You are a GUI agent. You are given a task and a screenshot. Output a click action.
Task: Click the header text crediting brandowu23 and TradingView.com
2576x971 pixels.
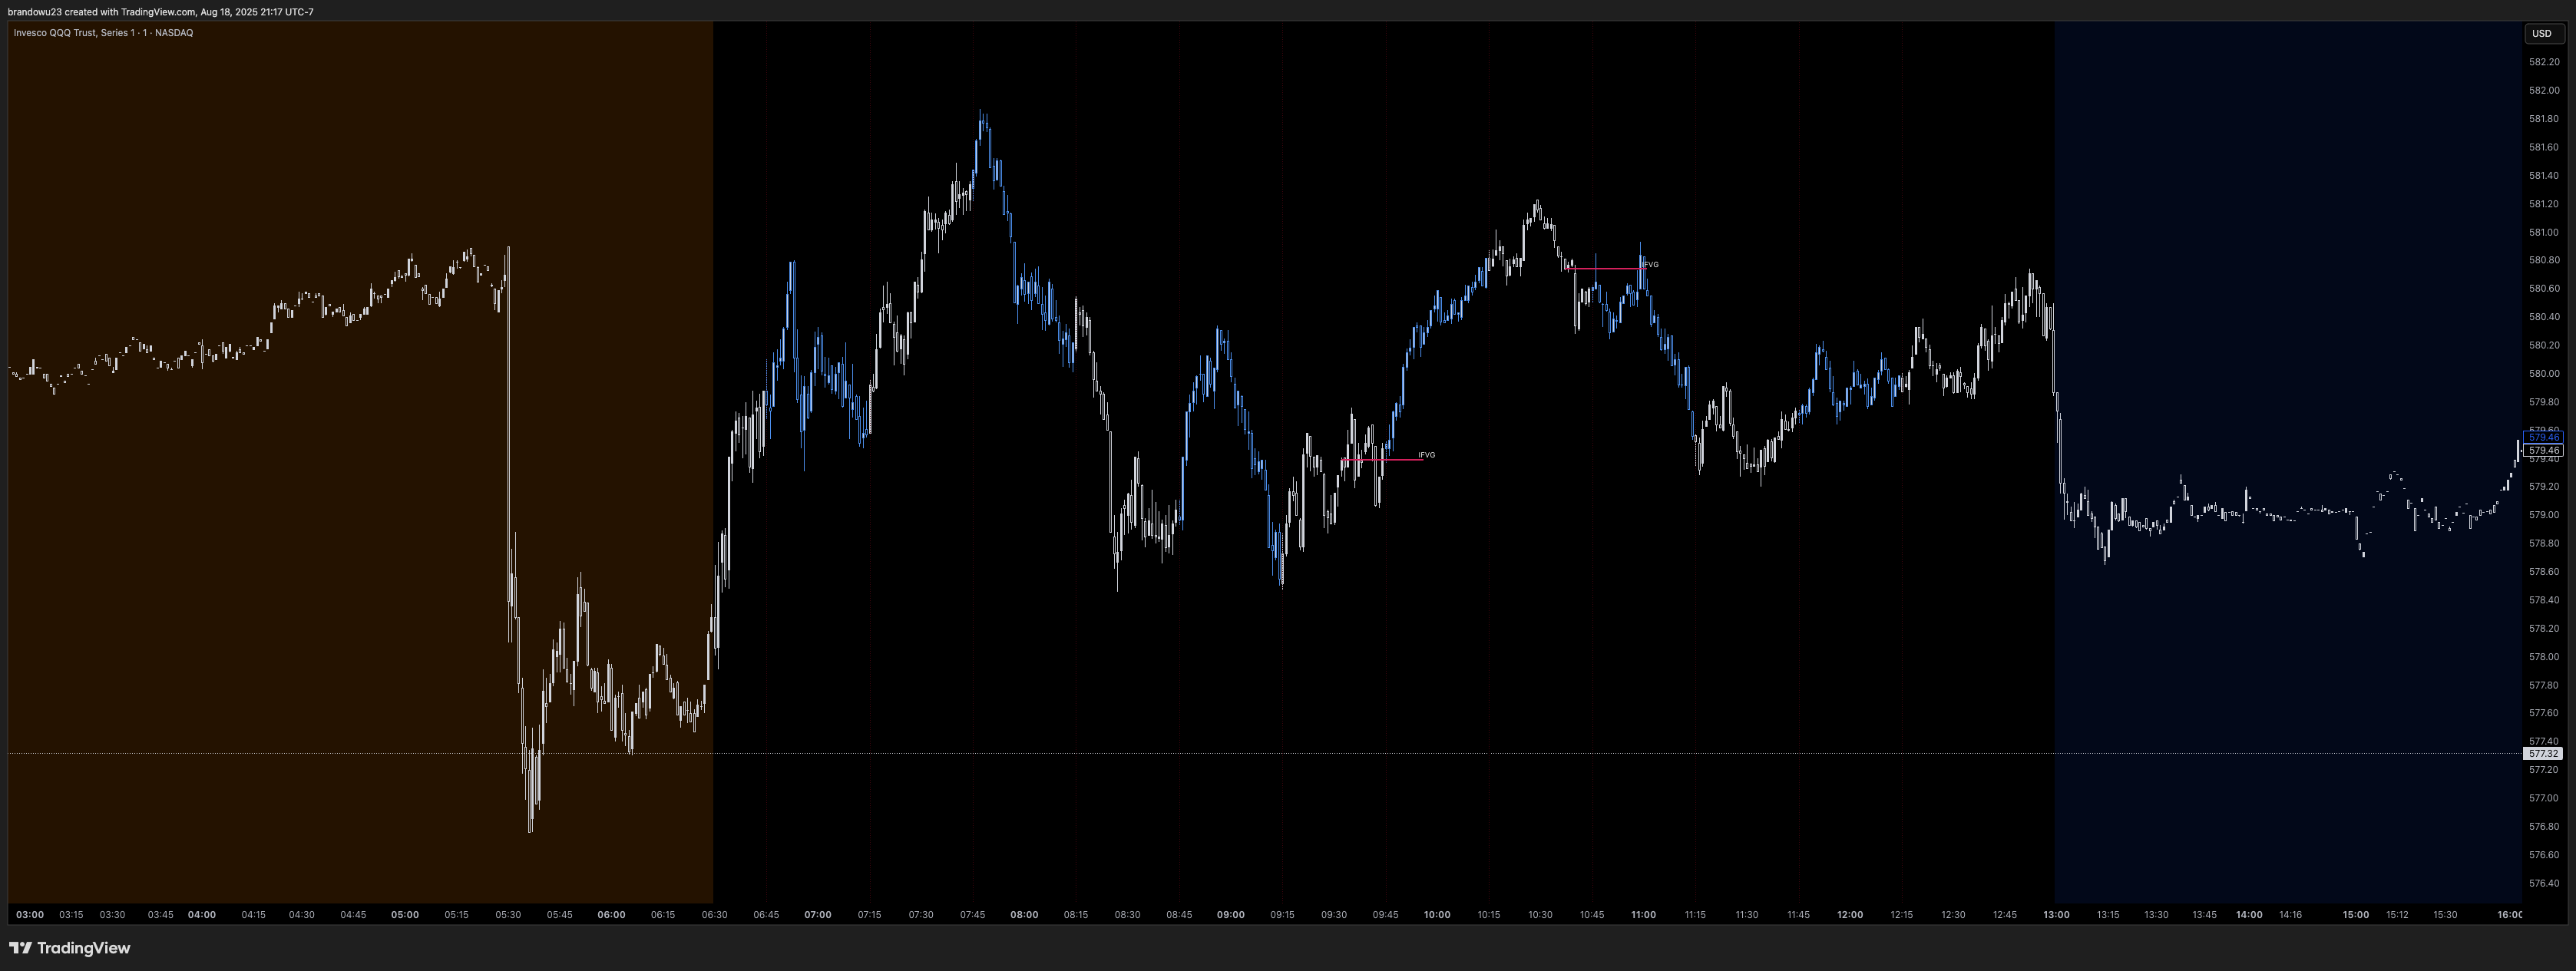(160, 12)
